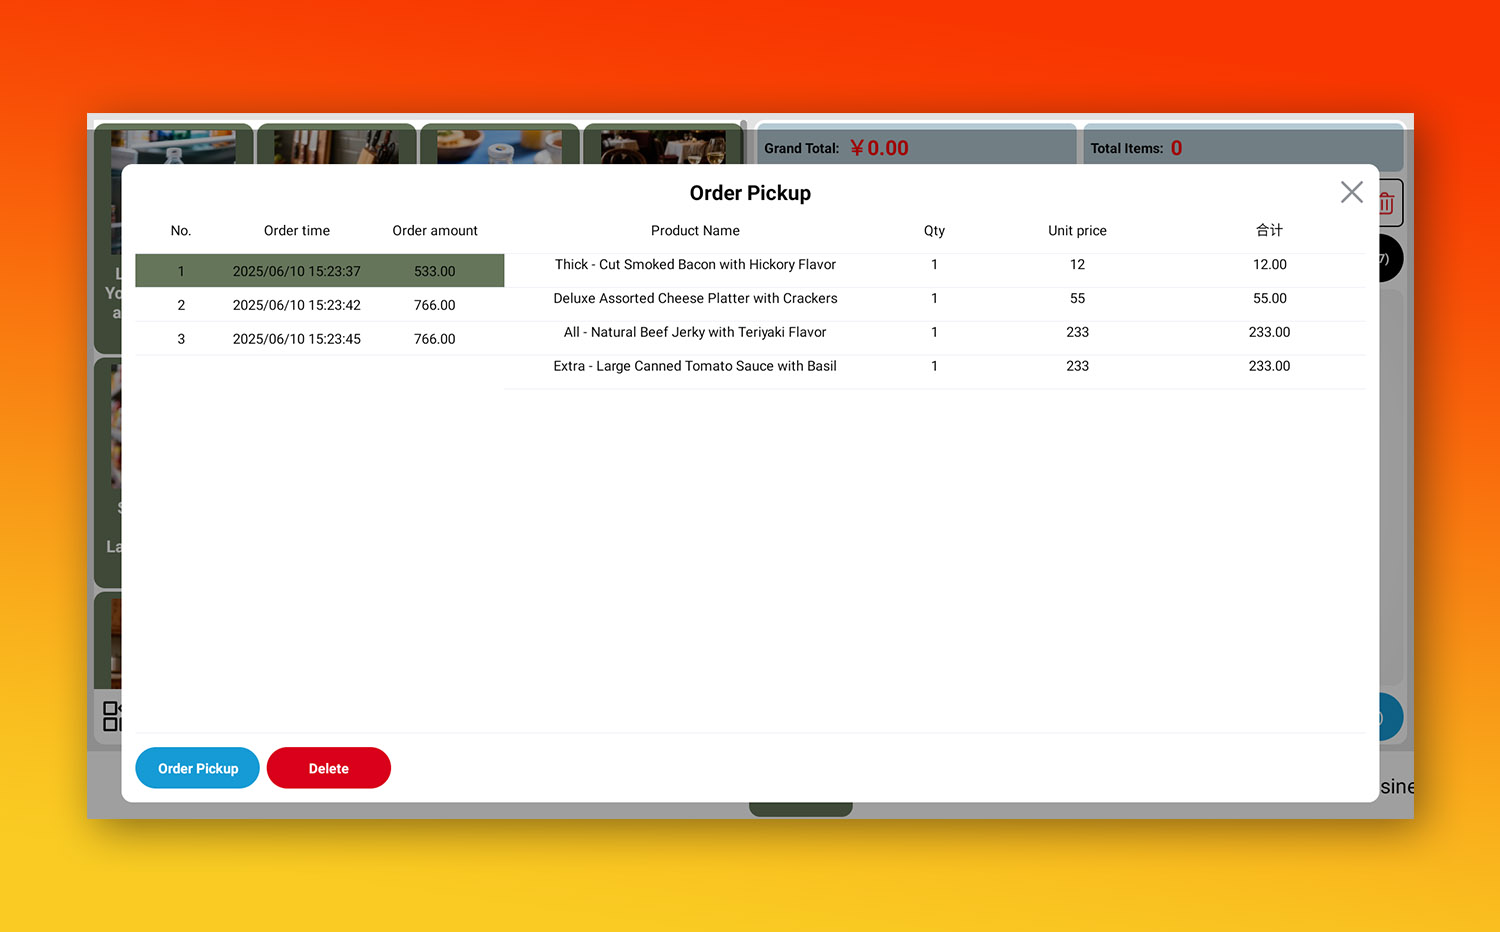Click the Grand Total amount display
Image resolution: width=1500 pixels, height=932 pixels.
tap(878, 148)
